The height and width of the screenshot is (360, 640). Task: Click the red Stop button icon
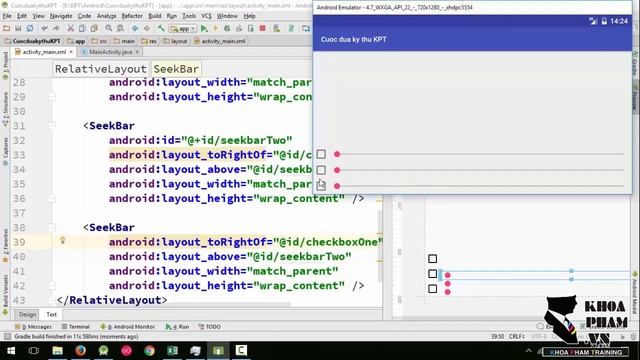[262, 28]
